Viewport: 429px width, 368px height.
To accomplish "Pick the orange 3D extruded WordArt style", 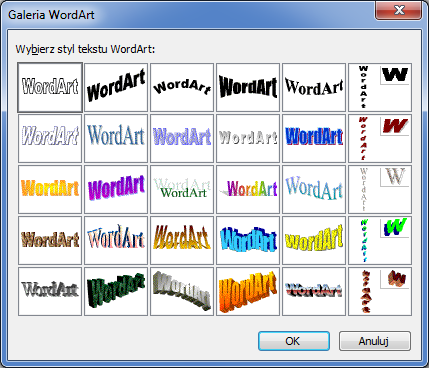I will coord(248,291).
